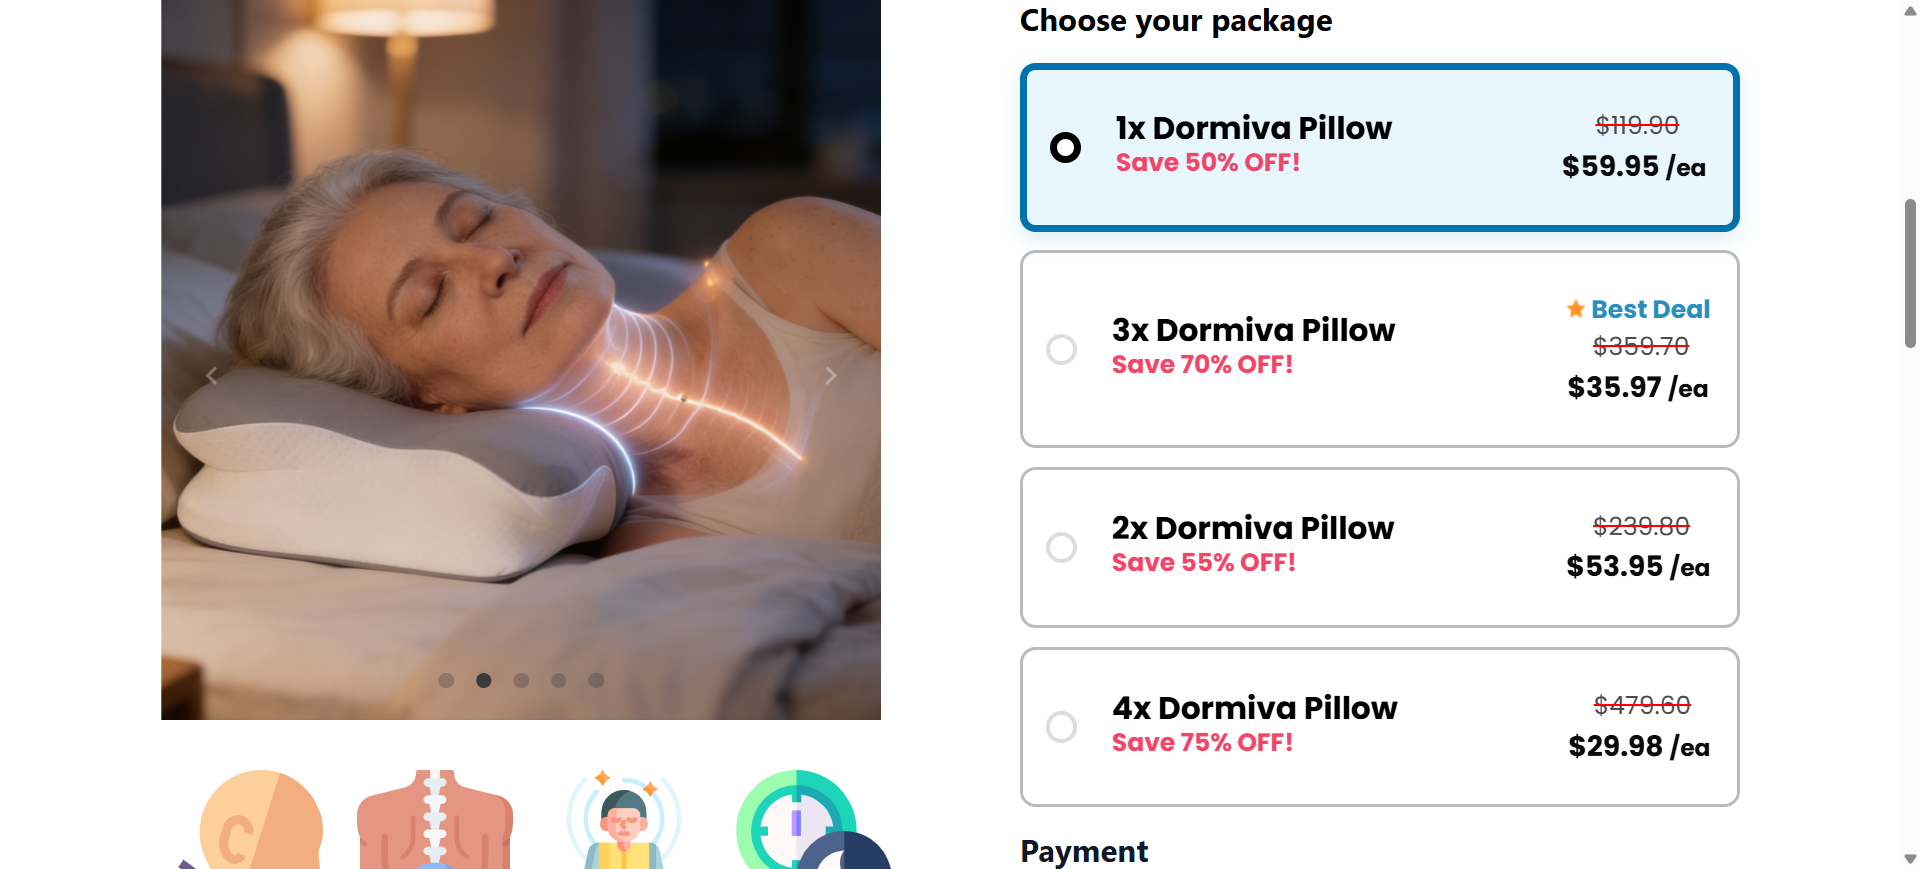Pick the 2x Dormiva Pillow radio option
1920x869 pixels.
(1061, 547)
